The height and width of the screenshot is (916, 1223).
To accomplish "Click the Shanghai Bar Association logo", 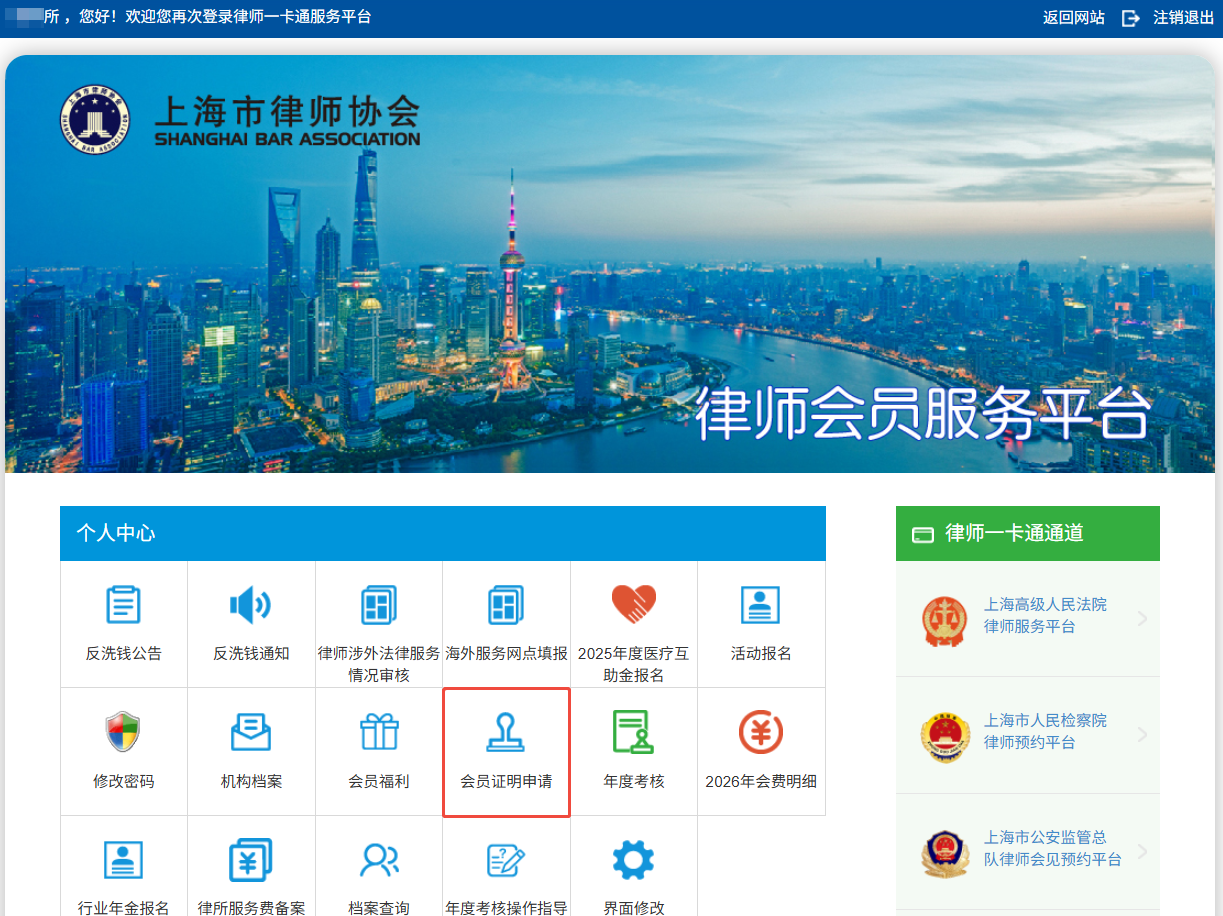I will [240, 121].
